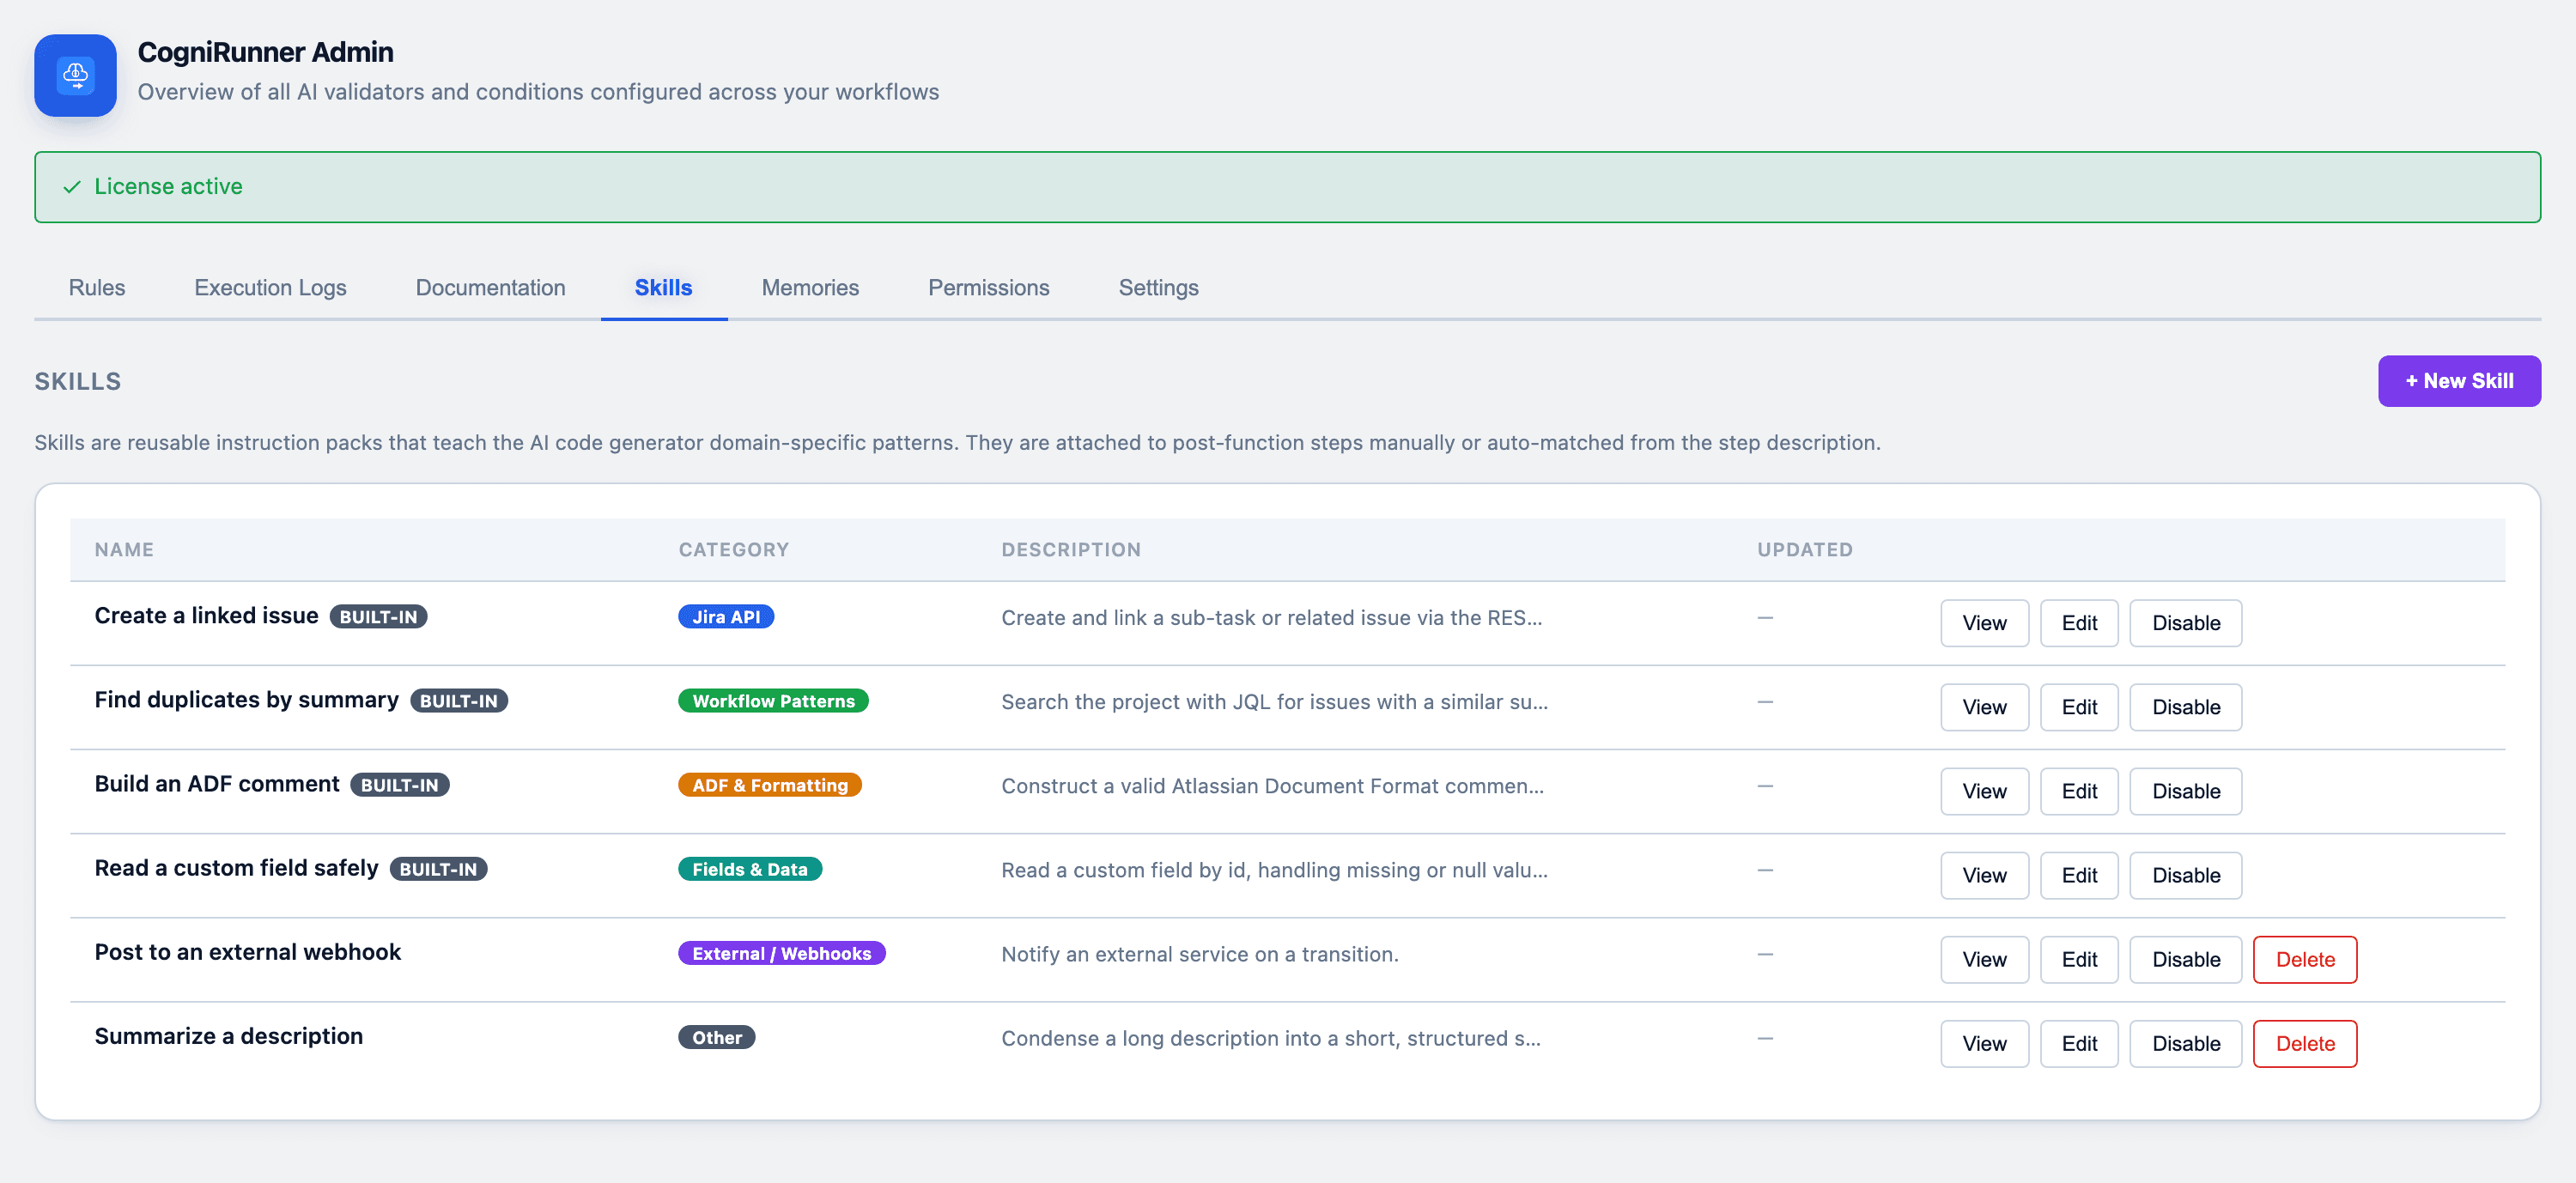Image resolution: width=2576 pixels, height=1183 pixels.
Task: Click the skill name 'Build an ADF comment'
Action: point(217,784)
